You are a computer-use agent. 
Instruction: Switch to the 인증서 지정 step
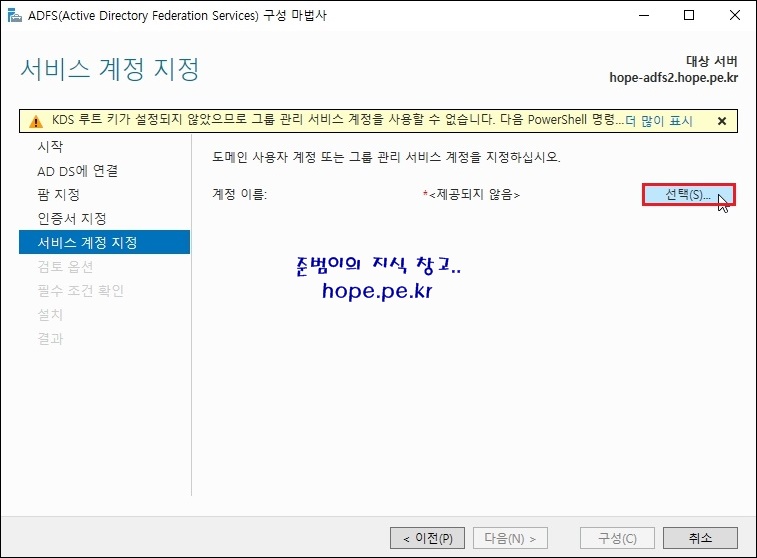[x=72, y=219]
